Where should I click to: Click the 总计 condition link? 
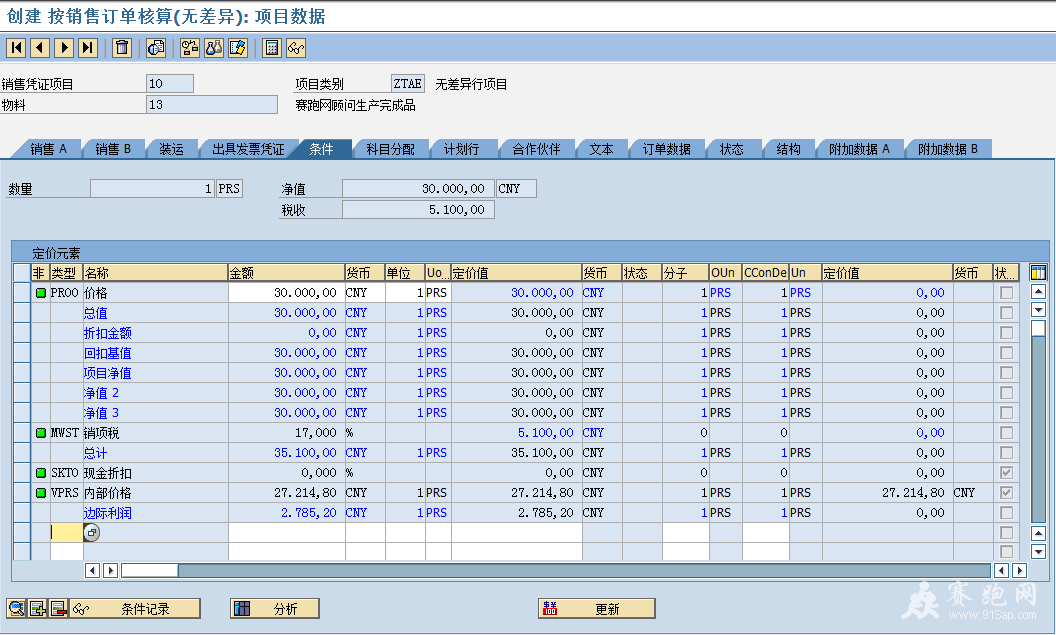click(x=95, y=453)
